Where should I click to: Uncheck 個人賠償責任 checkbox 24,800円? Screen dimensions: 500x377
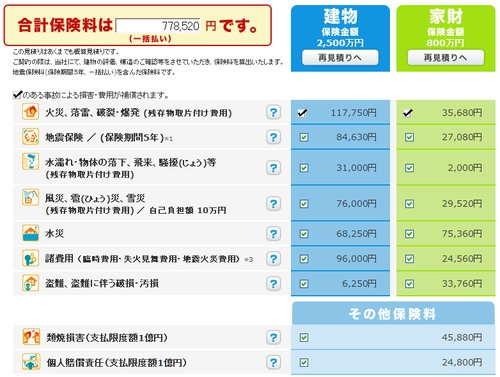click(304, 363)
